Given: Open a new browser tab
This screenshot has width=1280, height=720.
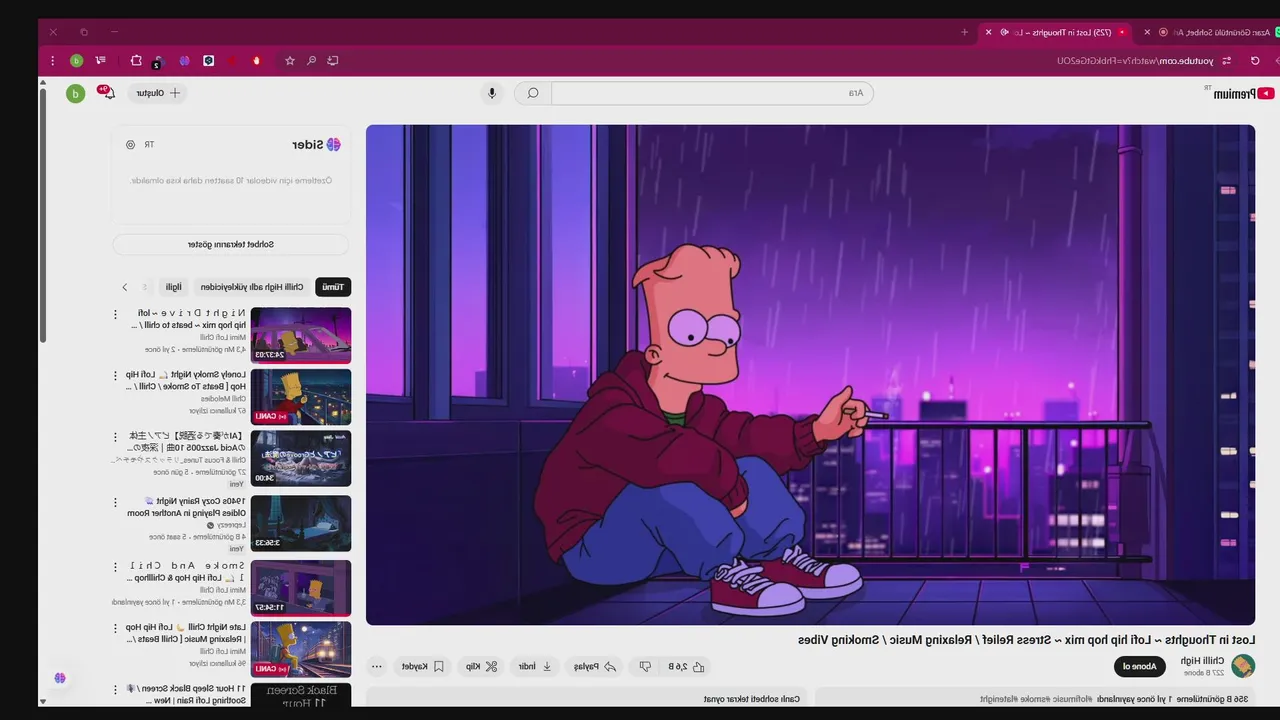Looking at the screenshot, I should tap(964, 32).
